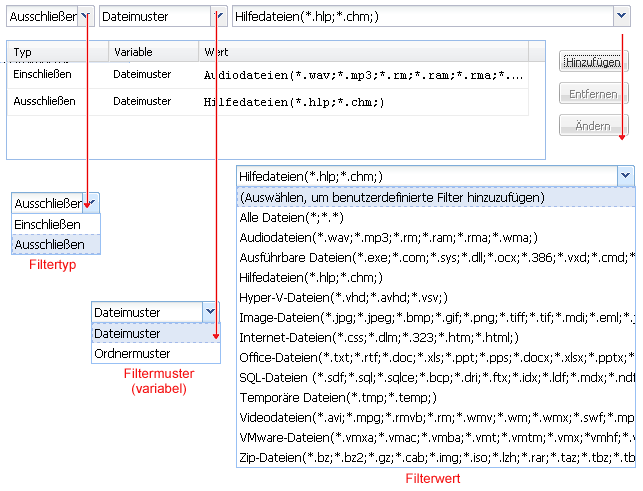Open the top Ausschließen filter type dropdown
Screen dimensions: 643x491
click(x=87, y=17)
